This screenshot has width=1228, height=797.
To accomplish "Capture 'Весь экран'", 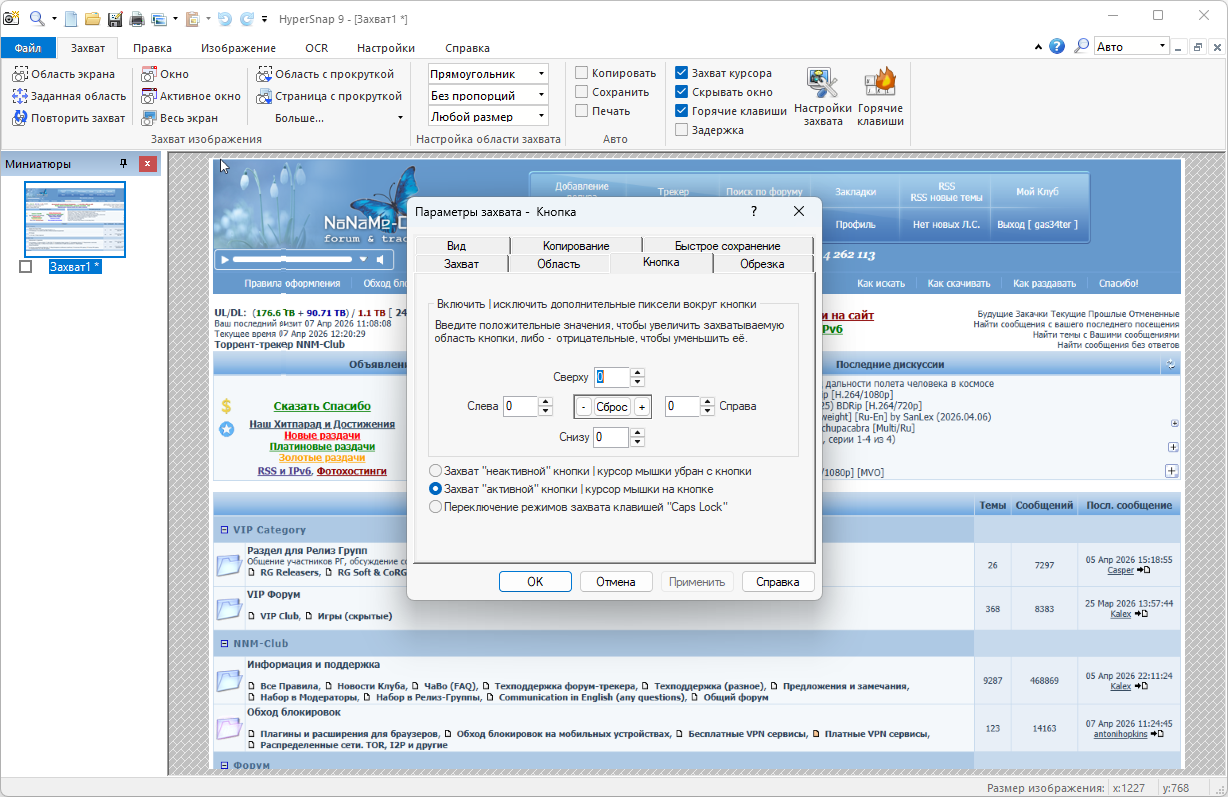I will click(x=179, y=118).
